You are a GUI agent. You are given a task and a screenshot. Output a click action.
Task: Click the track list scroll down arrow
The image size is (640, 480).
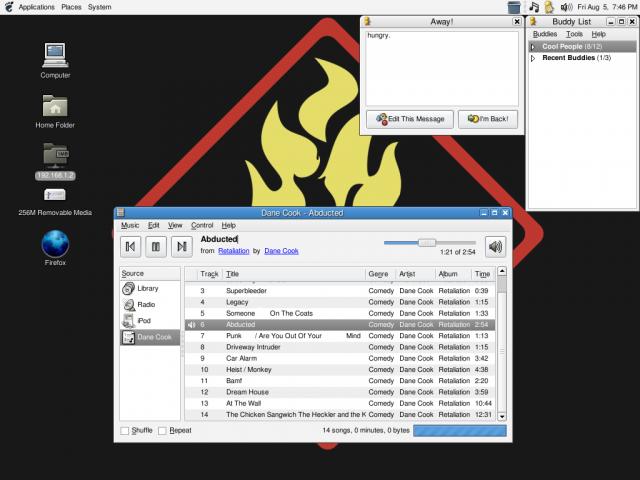(502, 417)
